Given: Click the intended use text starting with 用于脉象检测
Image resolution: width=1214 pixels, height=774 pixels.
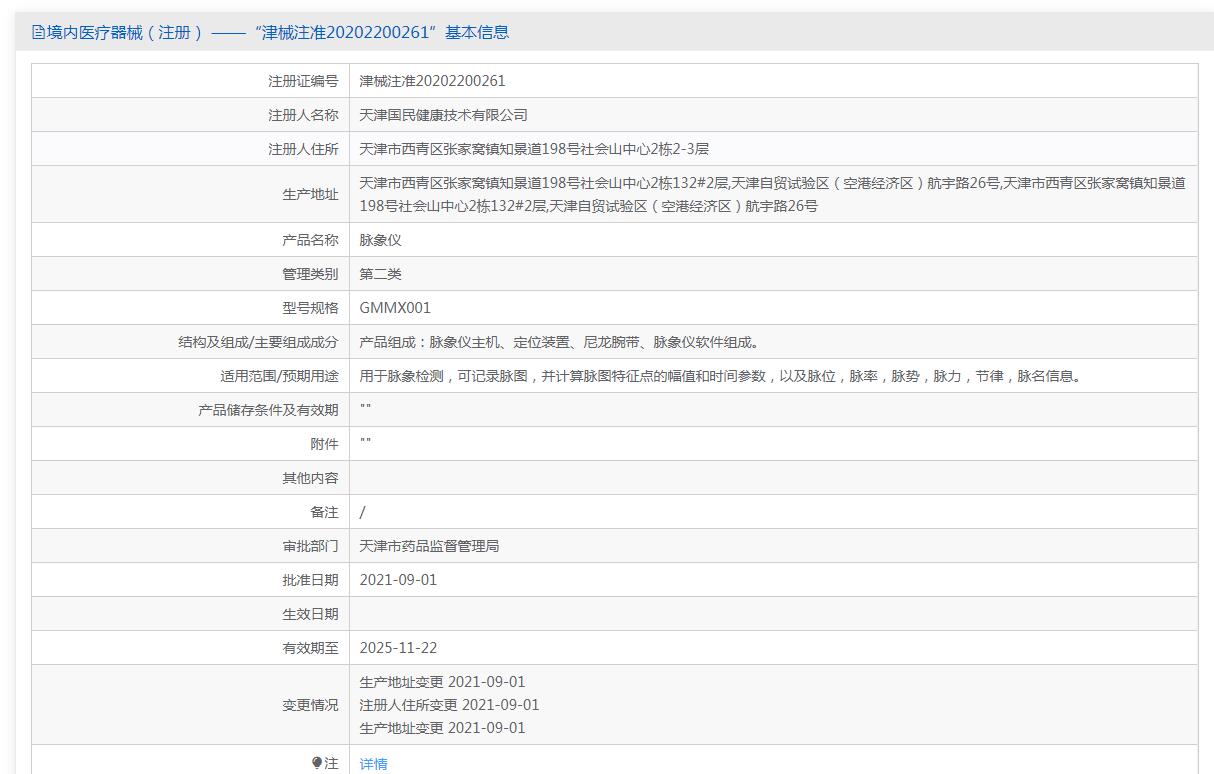Looking at the screenshot, I should 720,376.
